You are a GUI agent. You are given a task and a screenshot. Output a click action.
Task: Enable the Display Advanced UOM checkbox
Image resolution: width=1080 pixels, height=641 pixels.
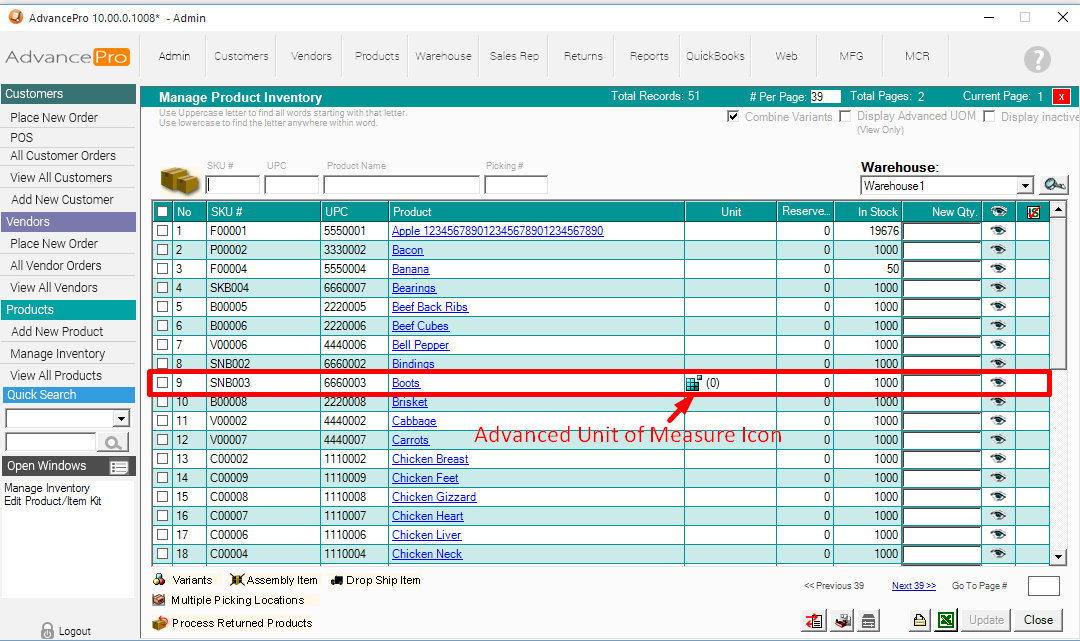(846, 117)
